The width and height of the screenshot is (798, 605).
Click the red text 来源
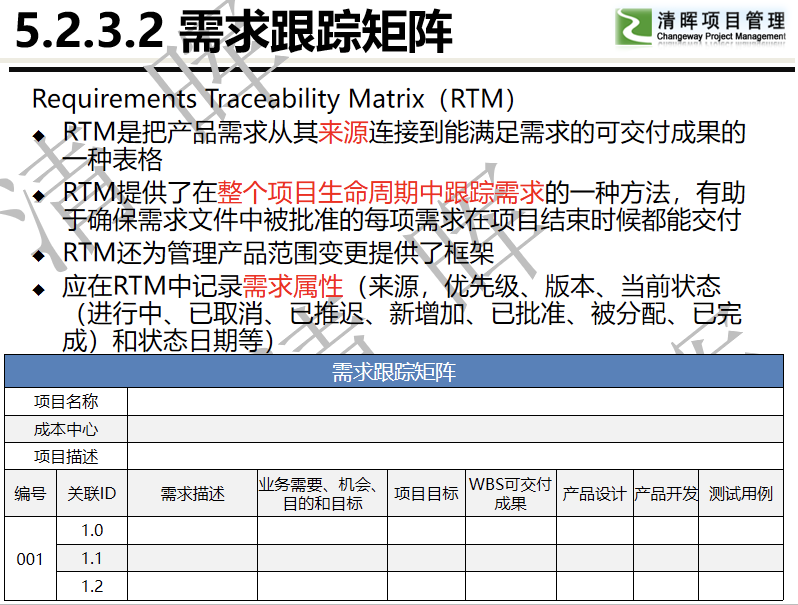pyautogui.click(x=343, y=132)
